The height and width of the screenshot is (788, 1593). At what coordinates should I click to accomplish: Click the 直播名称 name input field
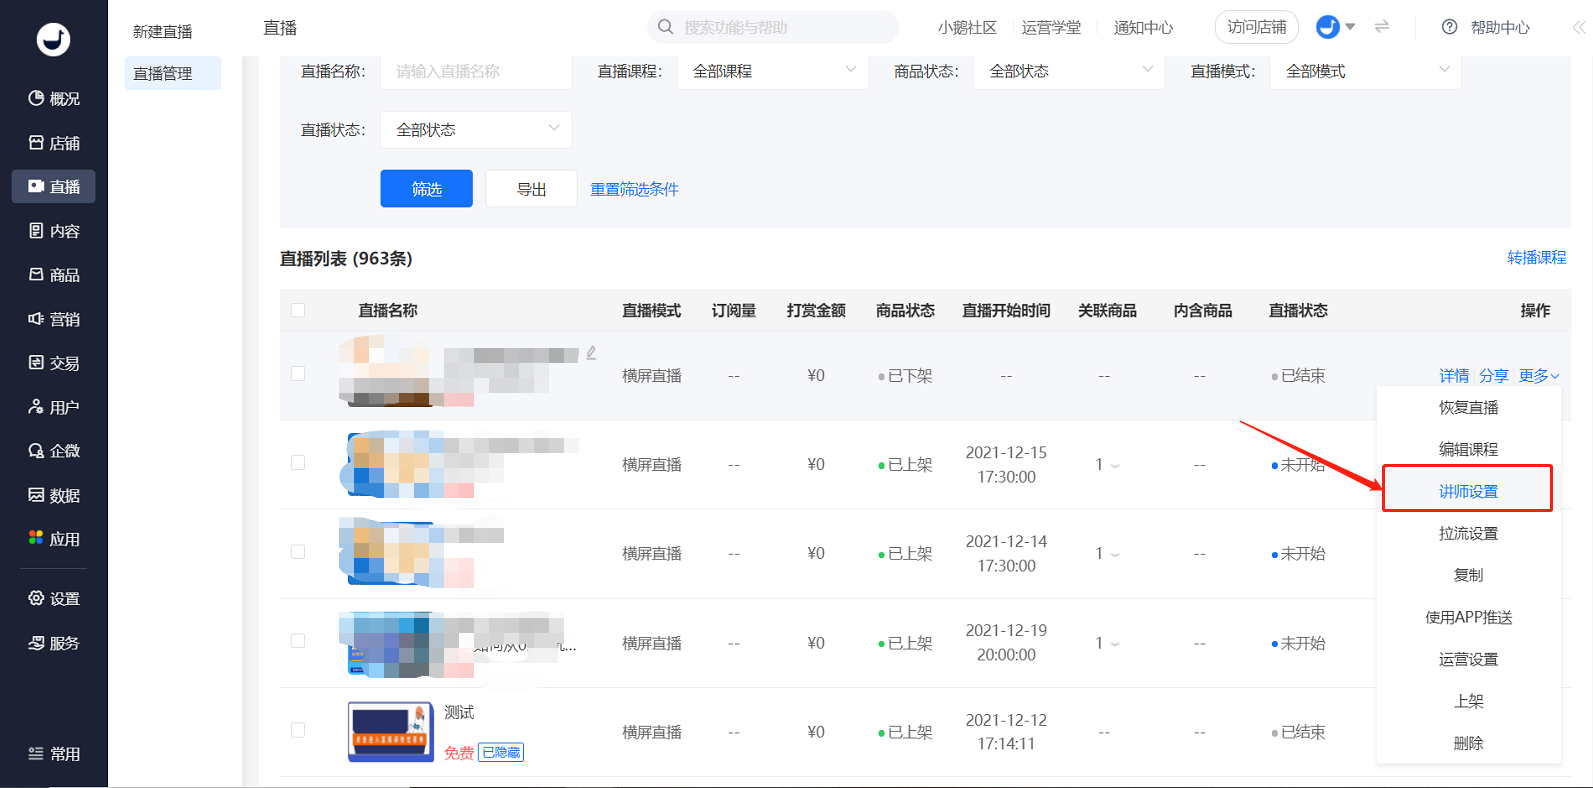476,71
